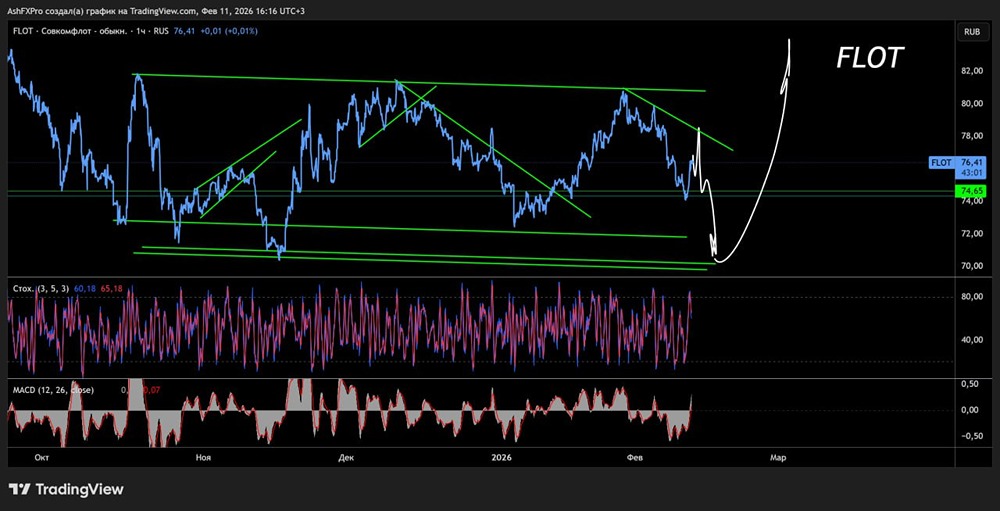Image resolution: width=1000 pixels, height=511 pixels.
Task: Click 80,00 on the main price scale
Action: pyautogui.click(x=972, y=103)
